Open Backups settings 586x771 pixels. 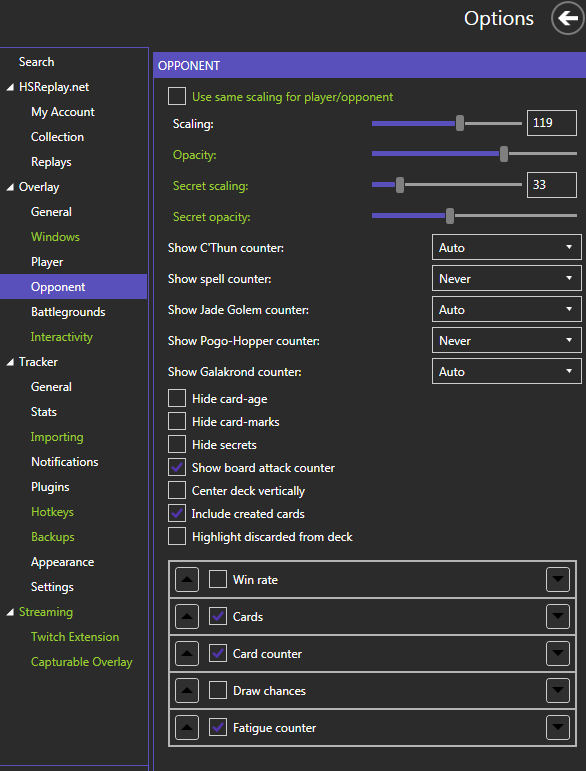pos(53,537)
